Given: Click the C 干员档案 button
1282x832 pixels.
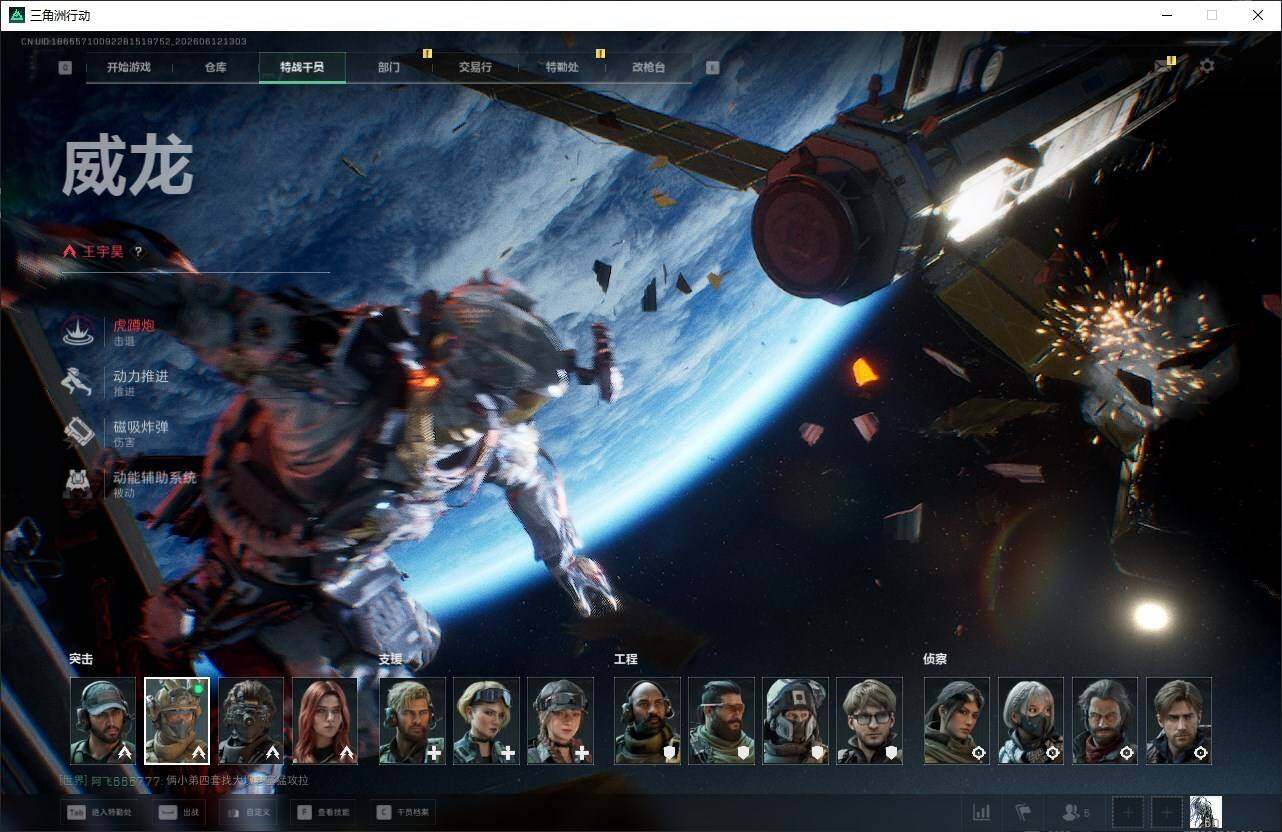Looking at the screenshot, I should click(x=403, y=812).
